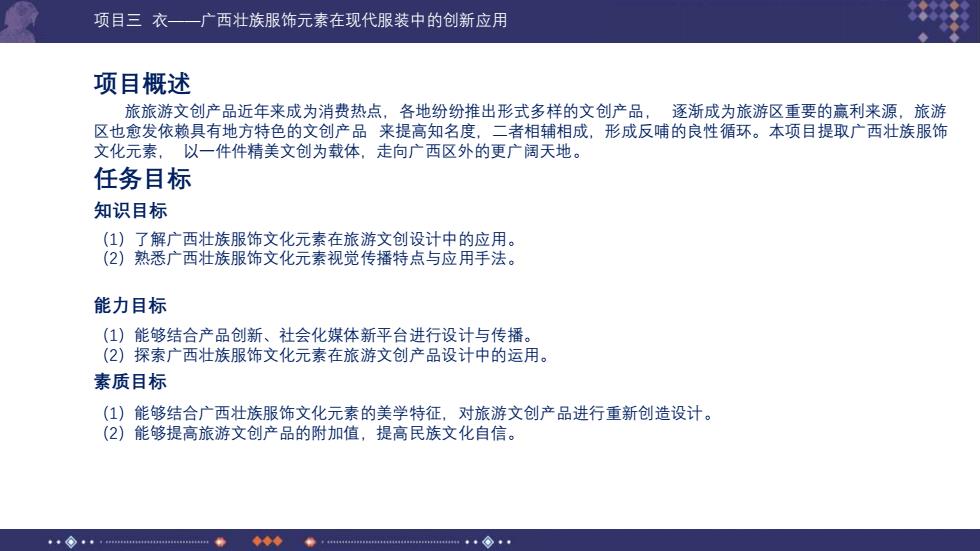Click the subheading '知识目标'

(131, 211)
